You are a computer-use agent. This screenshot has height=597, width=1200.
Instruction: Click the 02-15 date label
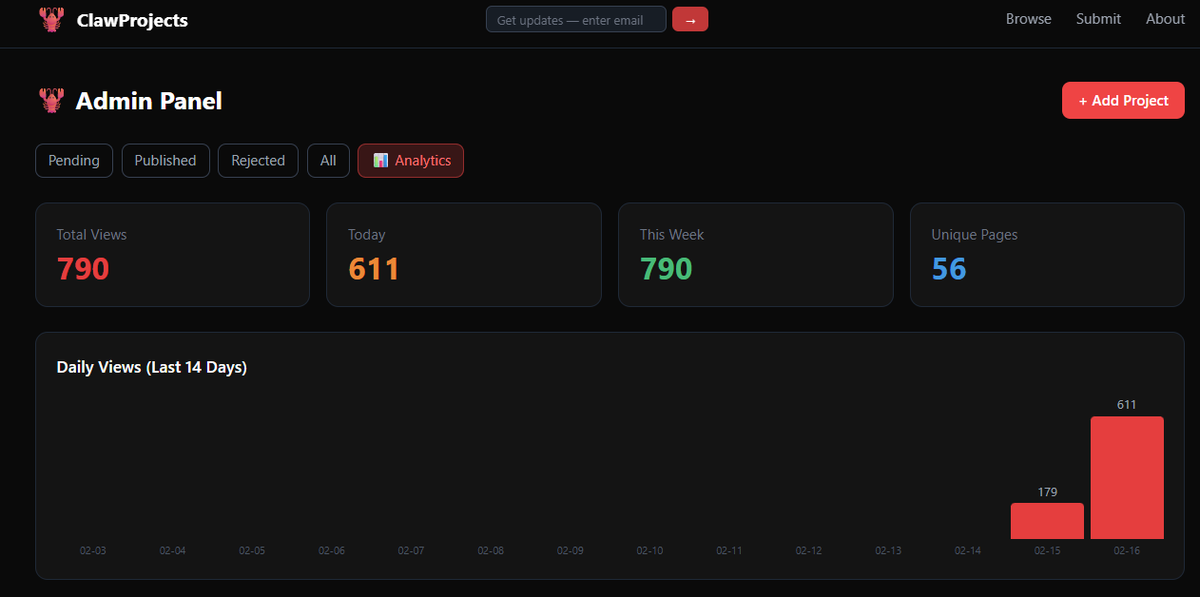click(1047, 551)
